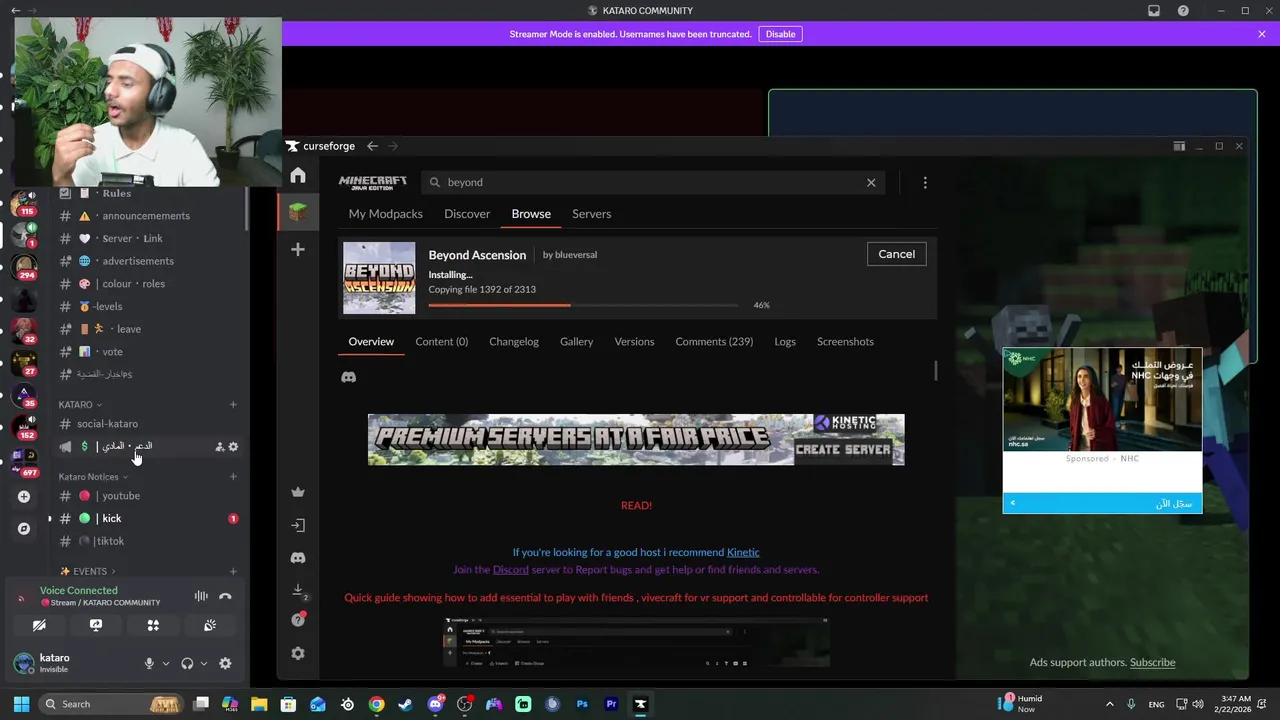Cancel the Beyond Ascension installation

tap(896, 254)
